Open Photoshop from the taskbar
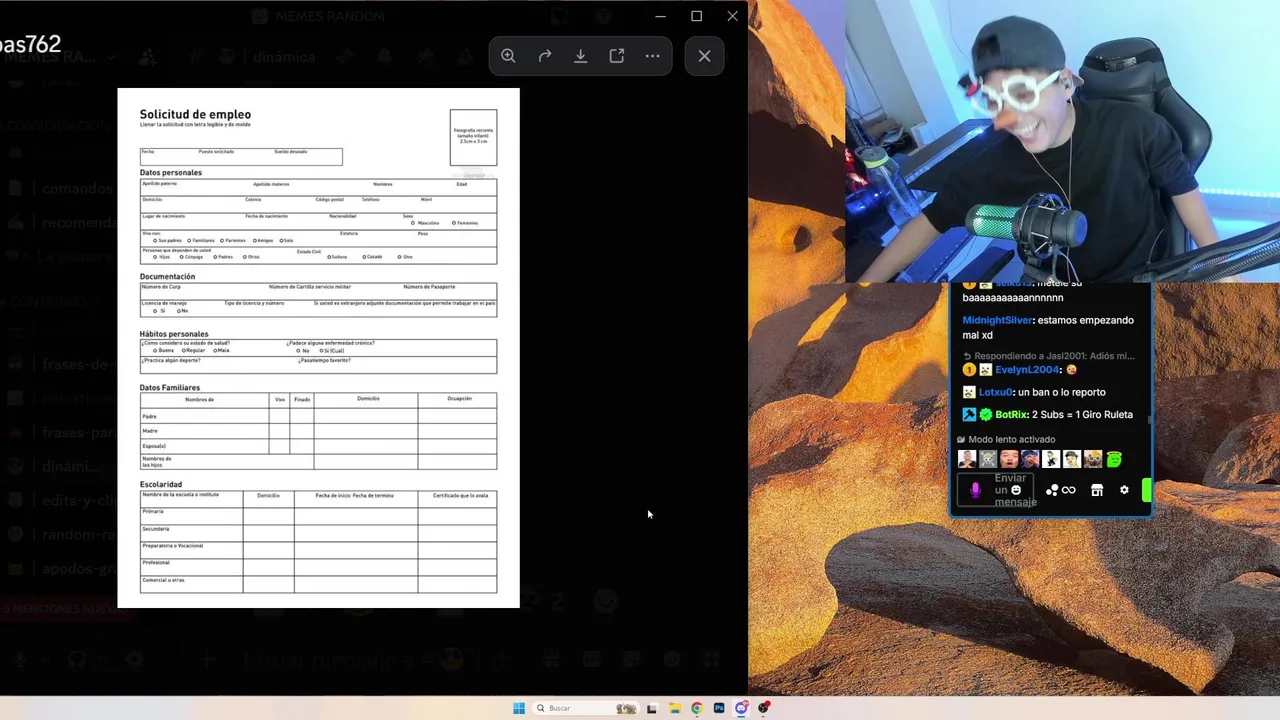Viewport: 1280px width, 720px height. pyautogui.click(x=719, y=708)
